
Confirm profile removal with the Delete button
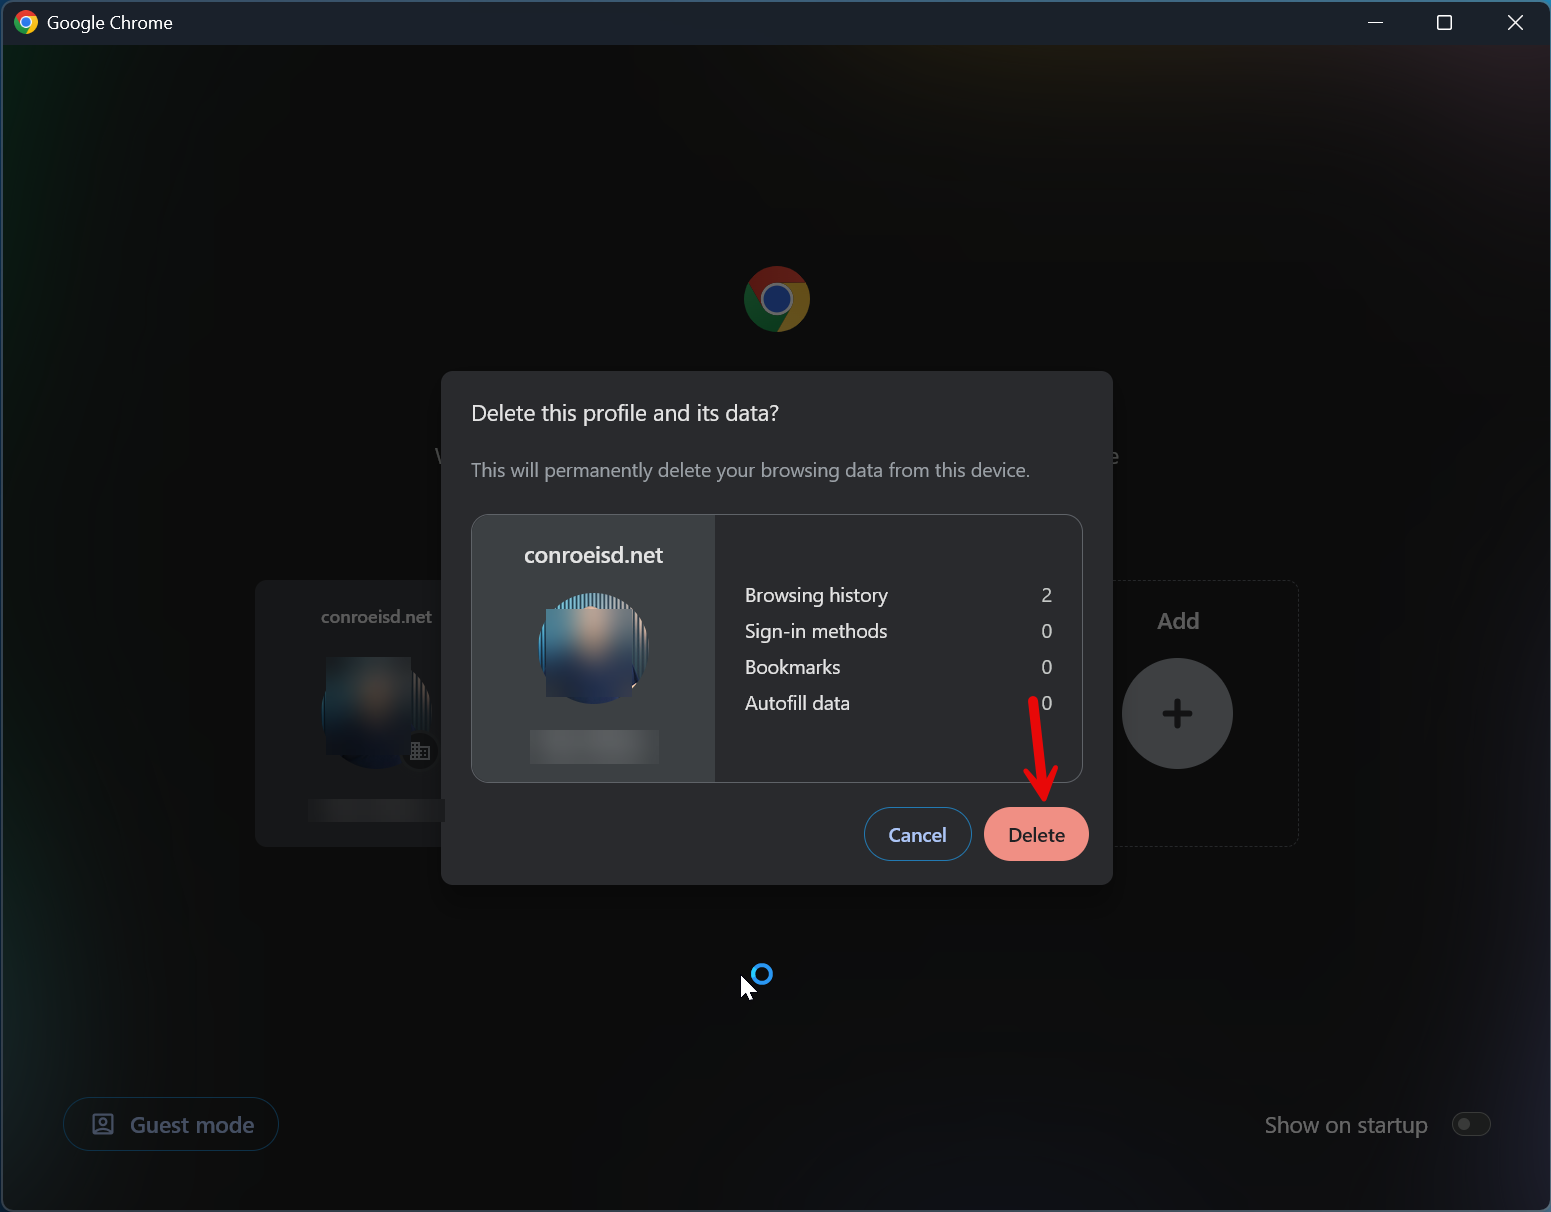pyautogui.click(x=1036, y=834)
